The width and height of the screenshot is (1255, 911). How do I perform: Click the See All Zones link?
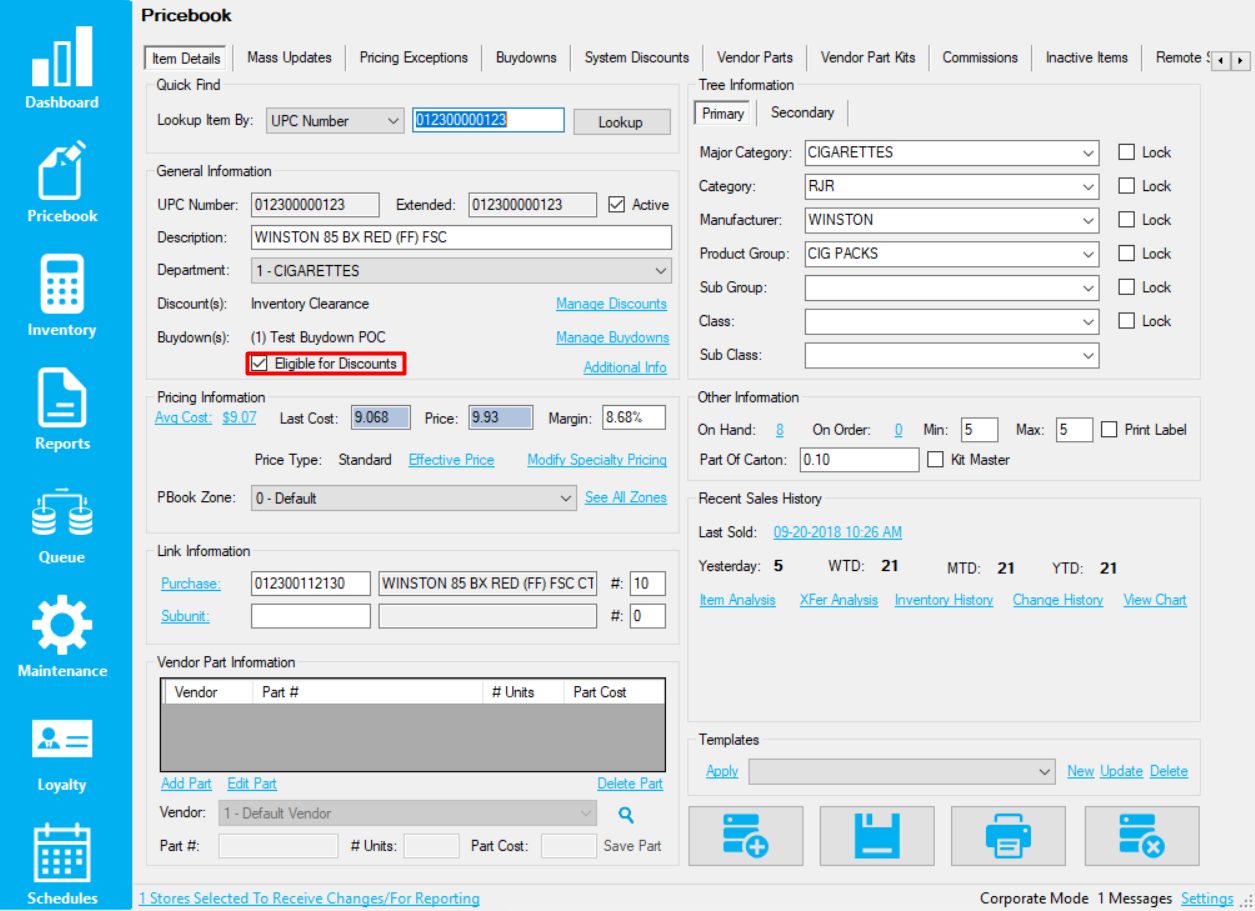tap(626, 498)
